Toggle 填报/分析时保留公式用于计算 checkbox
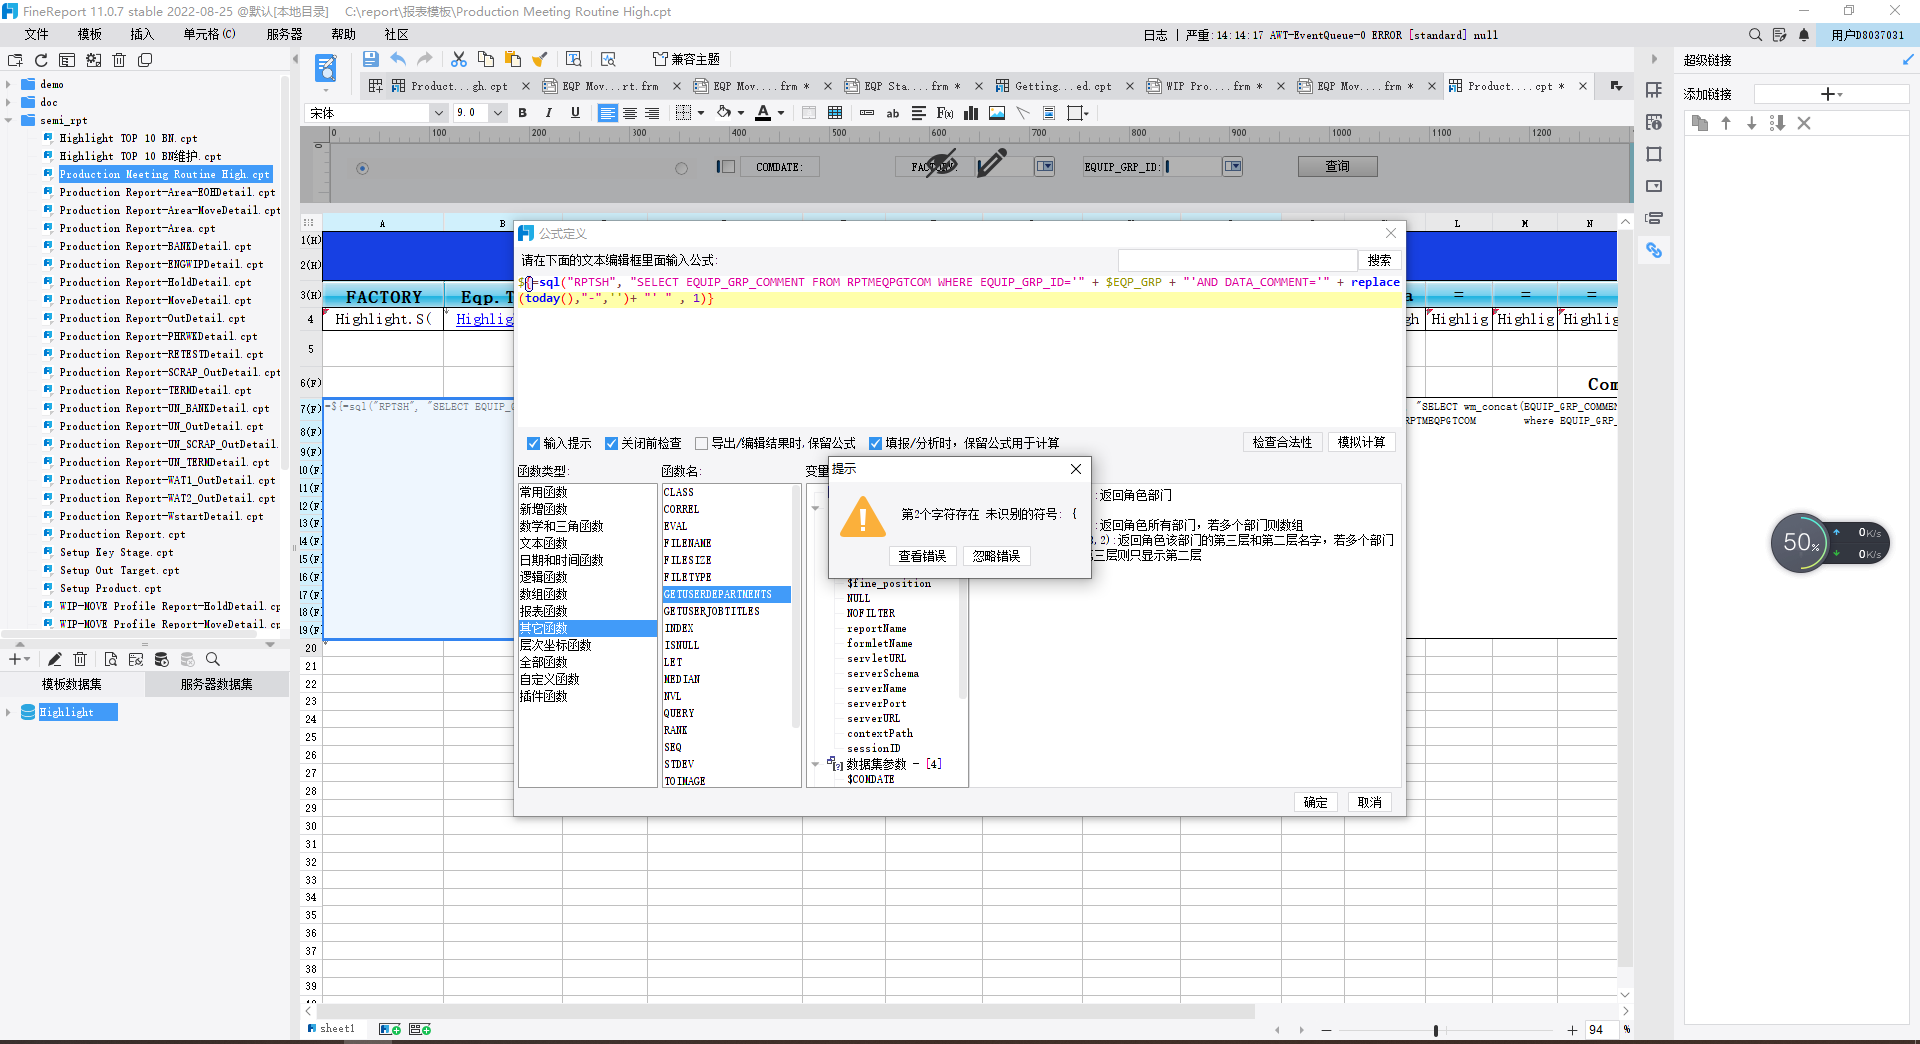The image size is (1920, 1044). click(875, 443)
